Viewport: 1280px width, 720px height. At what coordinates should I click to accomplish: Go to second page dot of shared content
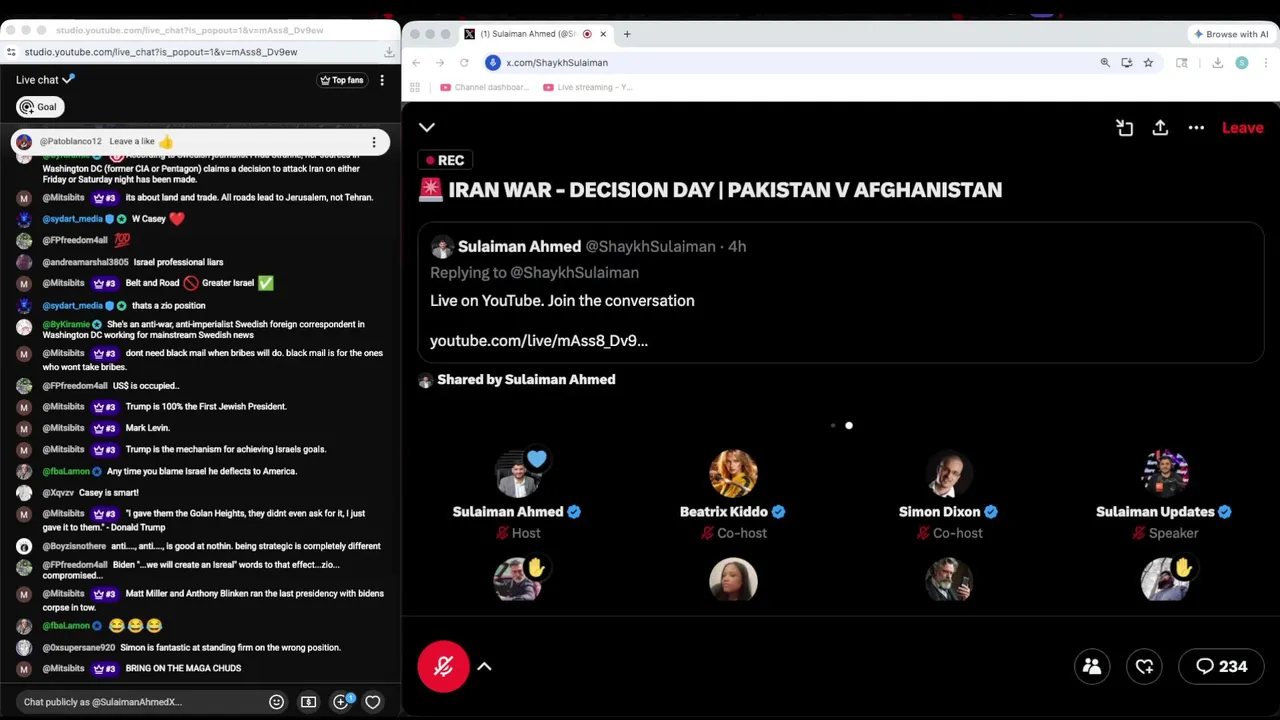click(x=849, y=426)
